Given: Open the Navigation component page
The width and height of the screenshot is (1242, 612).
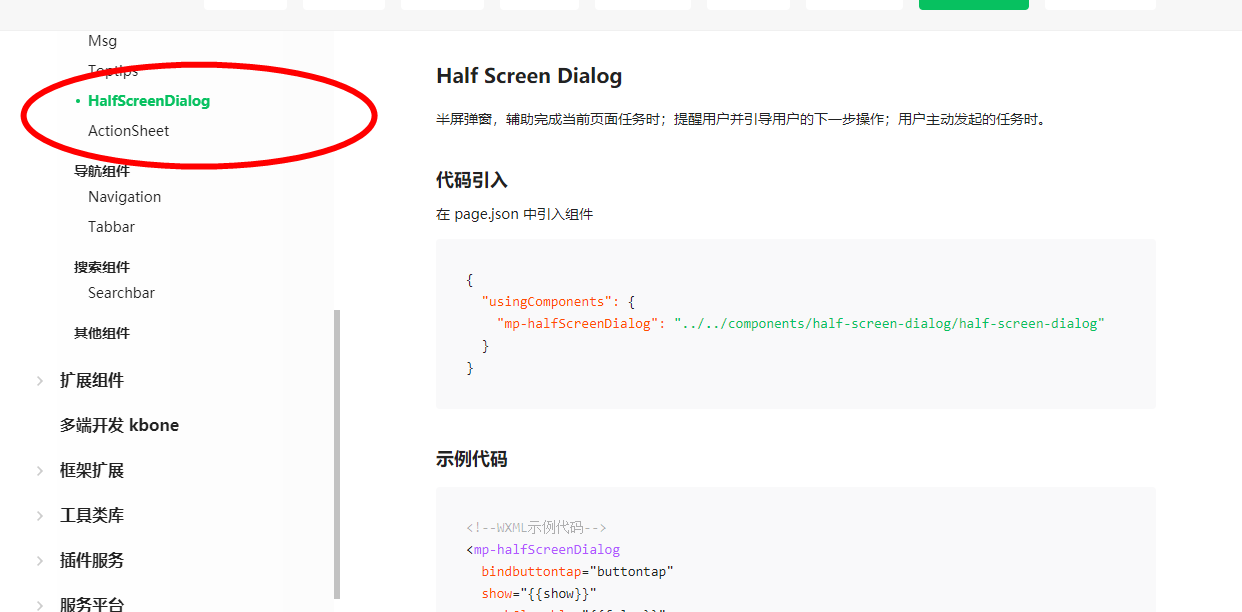Looking at the screenshot, I should pos(124,197).
